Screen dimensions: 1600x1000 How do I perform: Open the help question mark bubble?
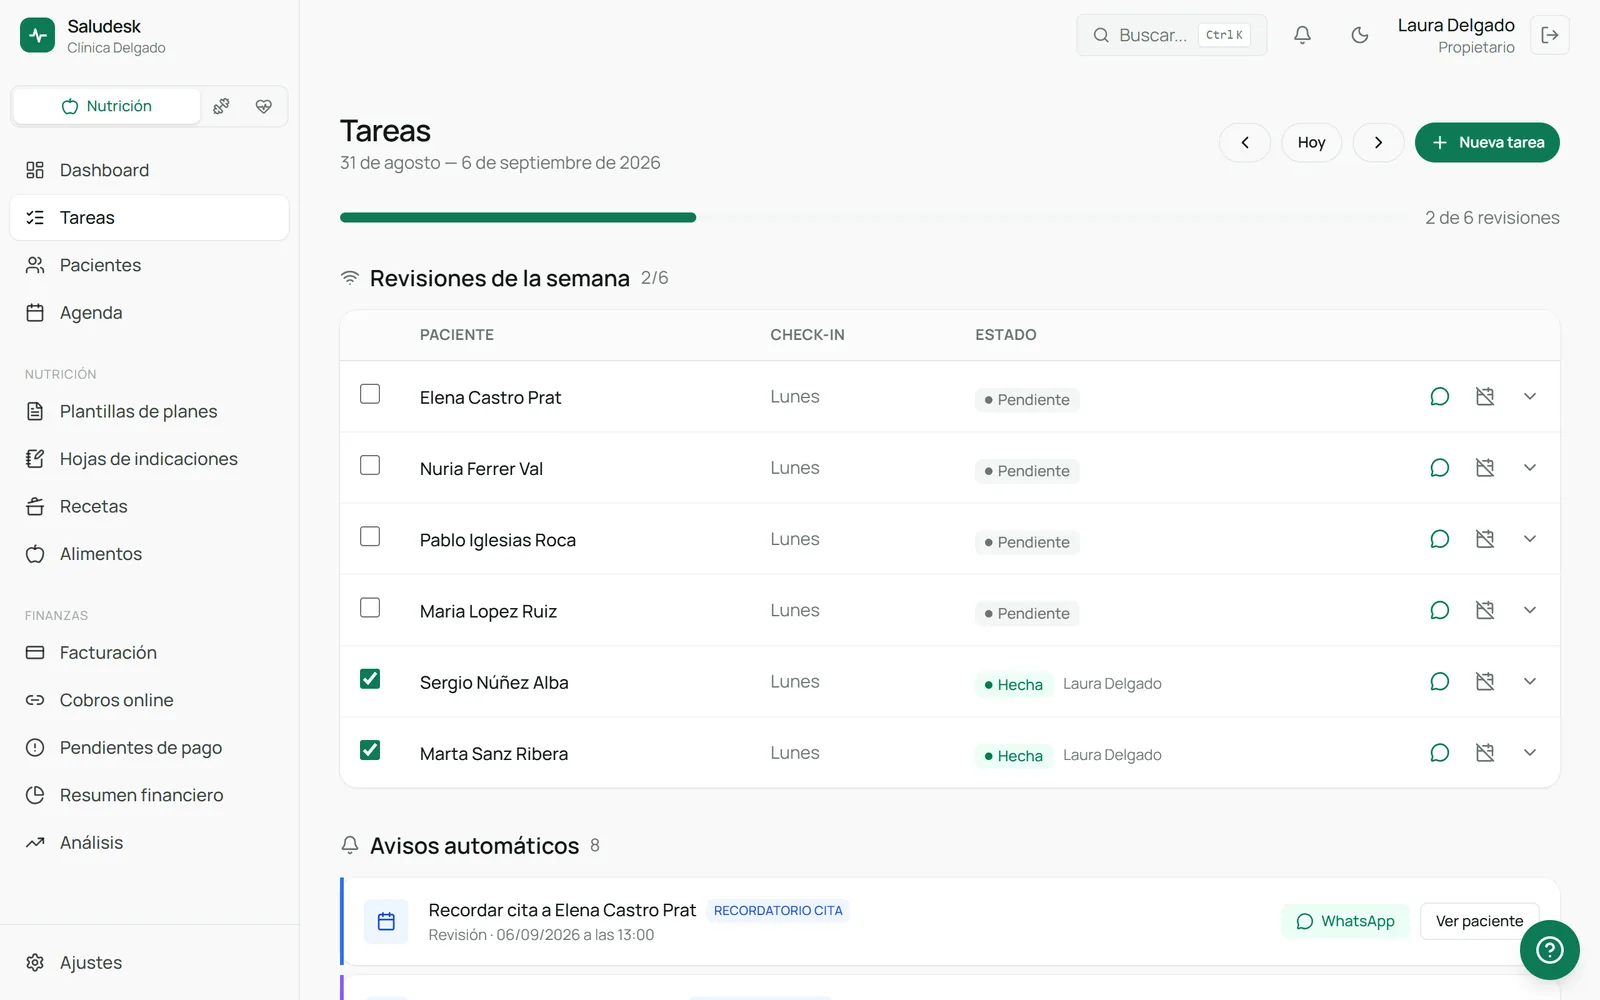pyautogui.click(x=1549, y=950)
